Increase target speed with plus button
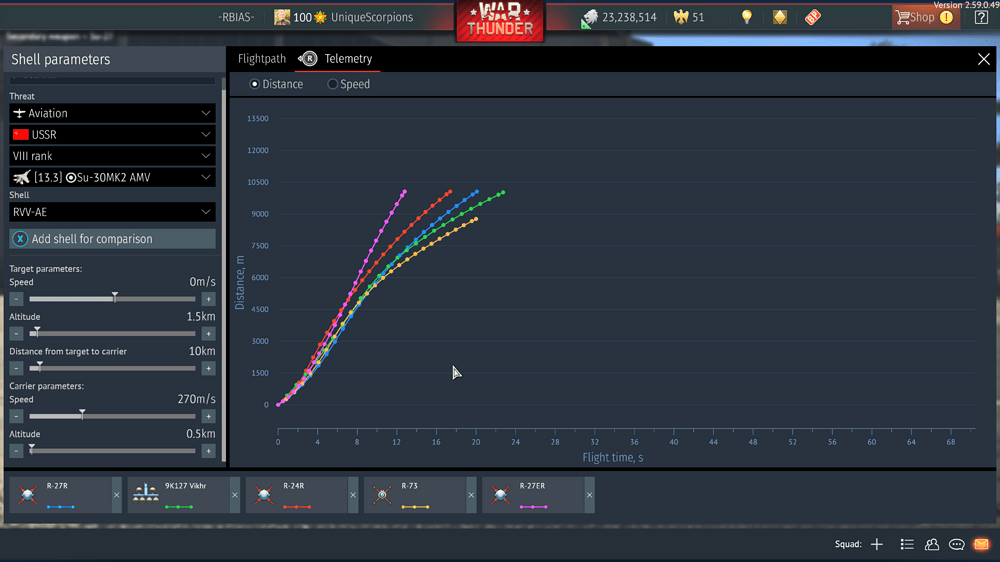Screen dimensions: 1000x562 pos(209,299)
